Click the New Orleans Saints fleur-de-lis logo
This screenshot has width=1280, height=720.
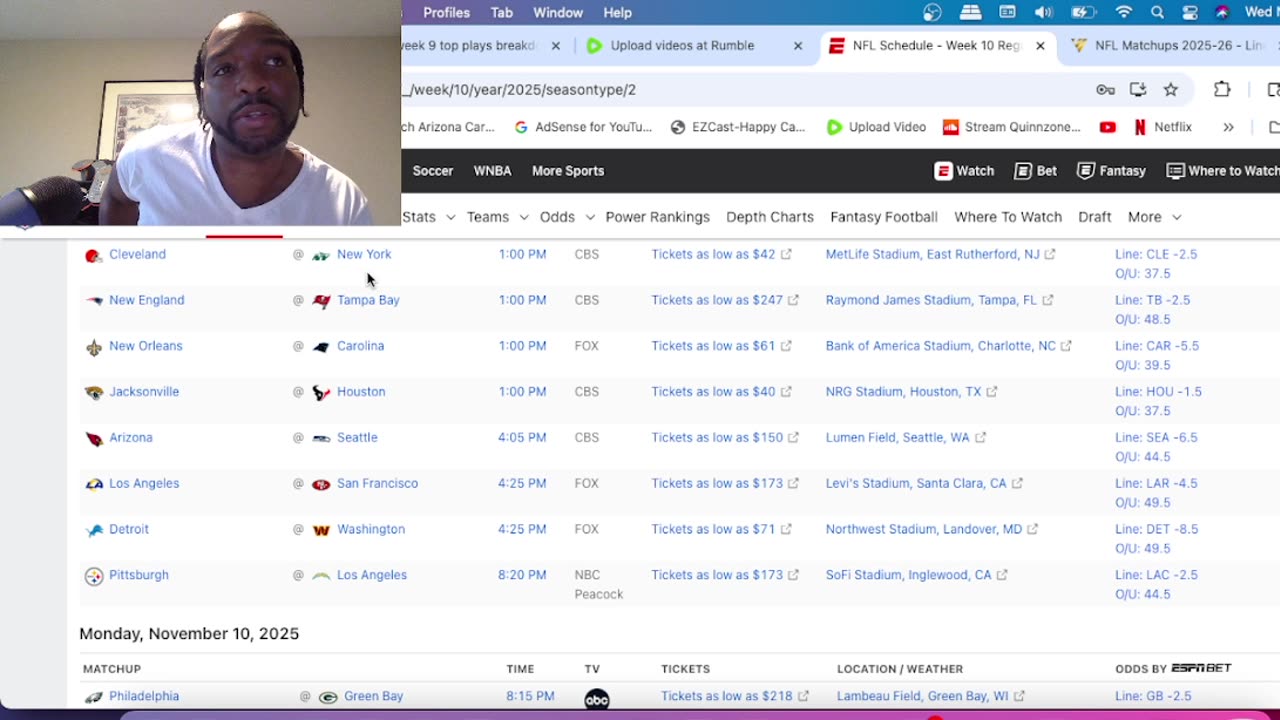[x=93, y=347]
